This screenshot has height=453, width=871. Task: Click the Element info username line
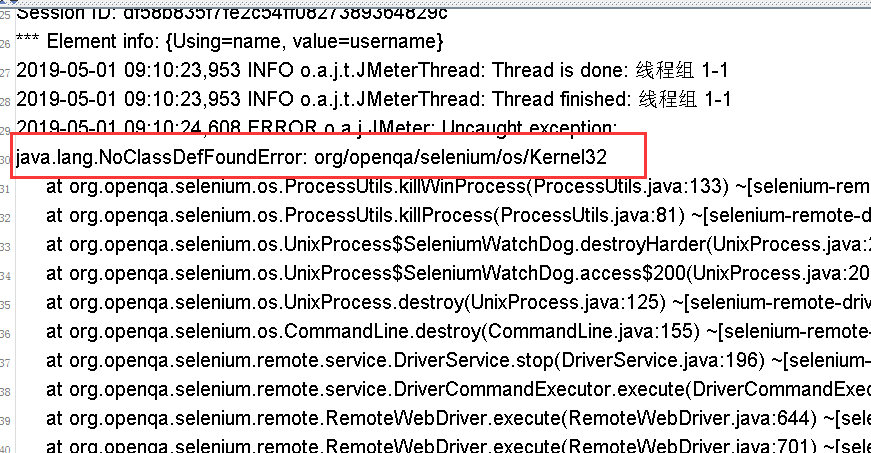click(x=230, y=42)
